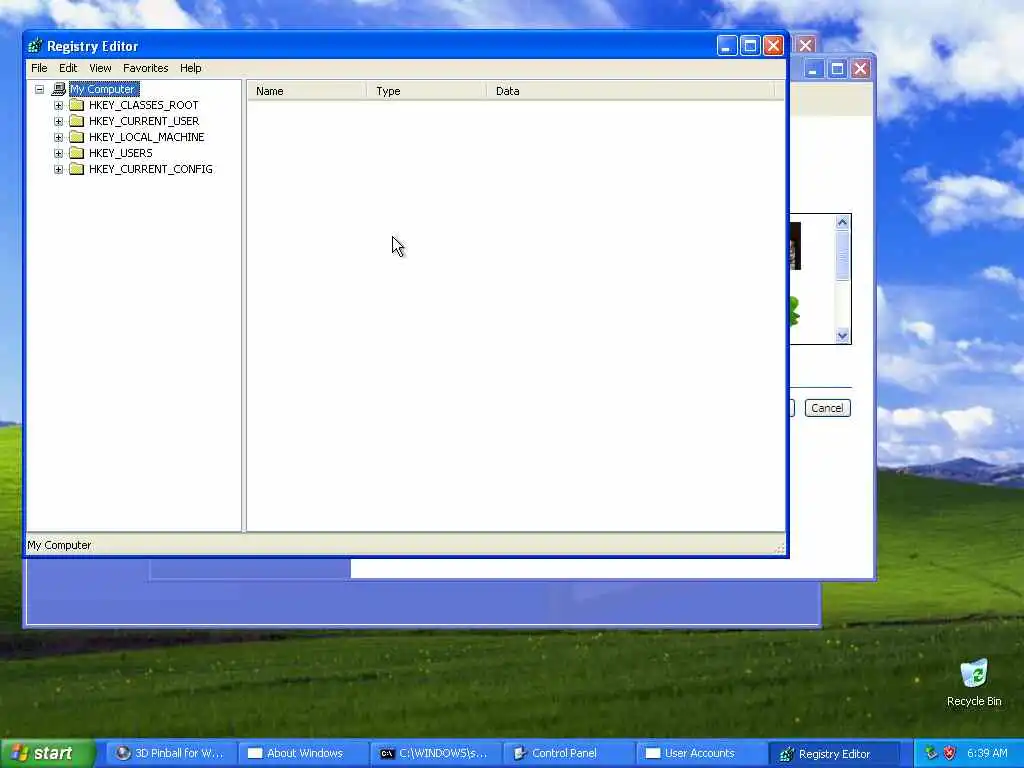Click the scrollbar thumb in background picture list
The width and height of the screenshot is (1024, 768).
pos(842,255)
